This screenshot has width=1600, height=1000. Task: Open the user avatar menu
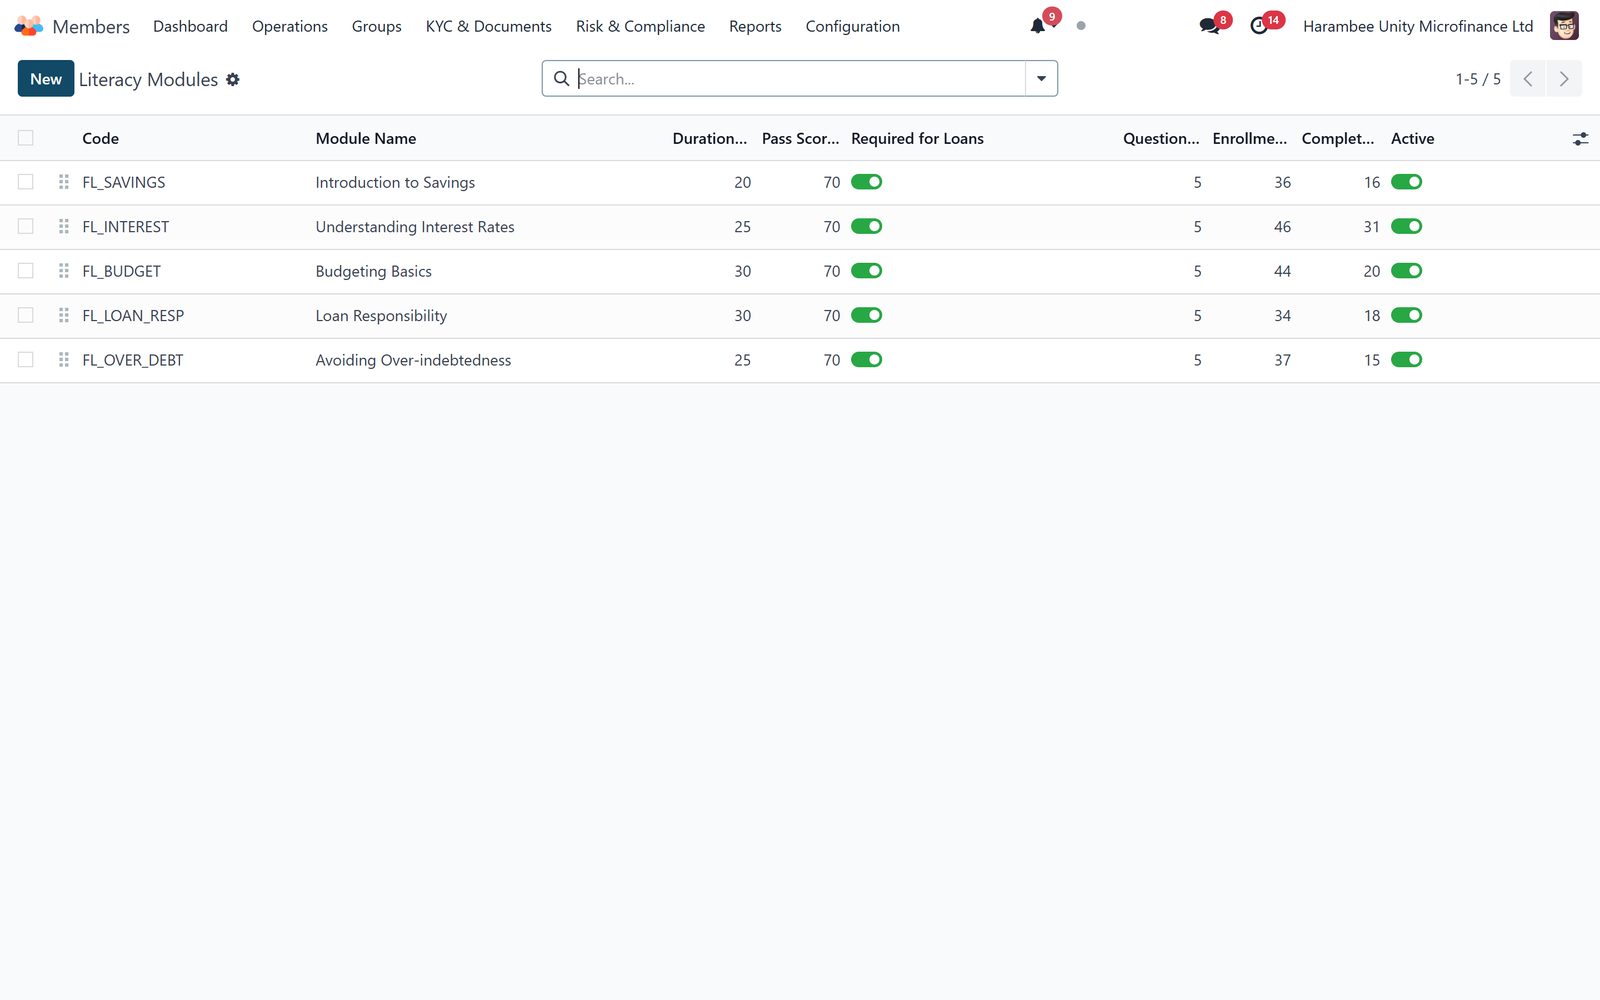coord(1564,26)
